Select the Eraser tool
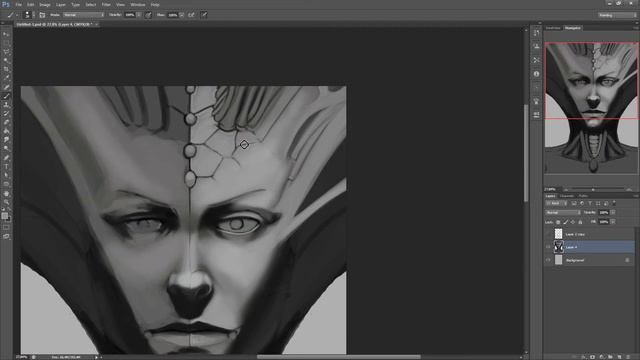This screenshot has height=360, width=640. [x=6, y=122]
